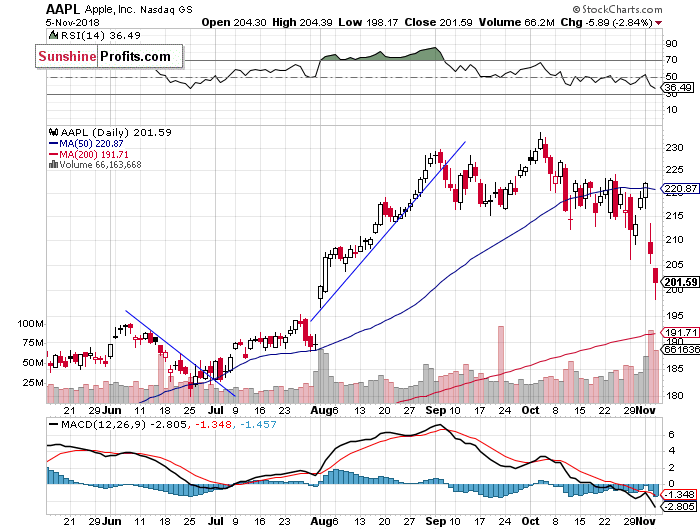Screen dimensions: 700x530
Task: Click the candlestick icon beside AAPL (Daily)
Action: coord(53,132)
